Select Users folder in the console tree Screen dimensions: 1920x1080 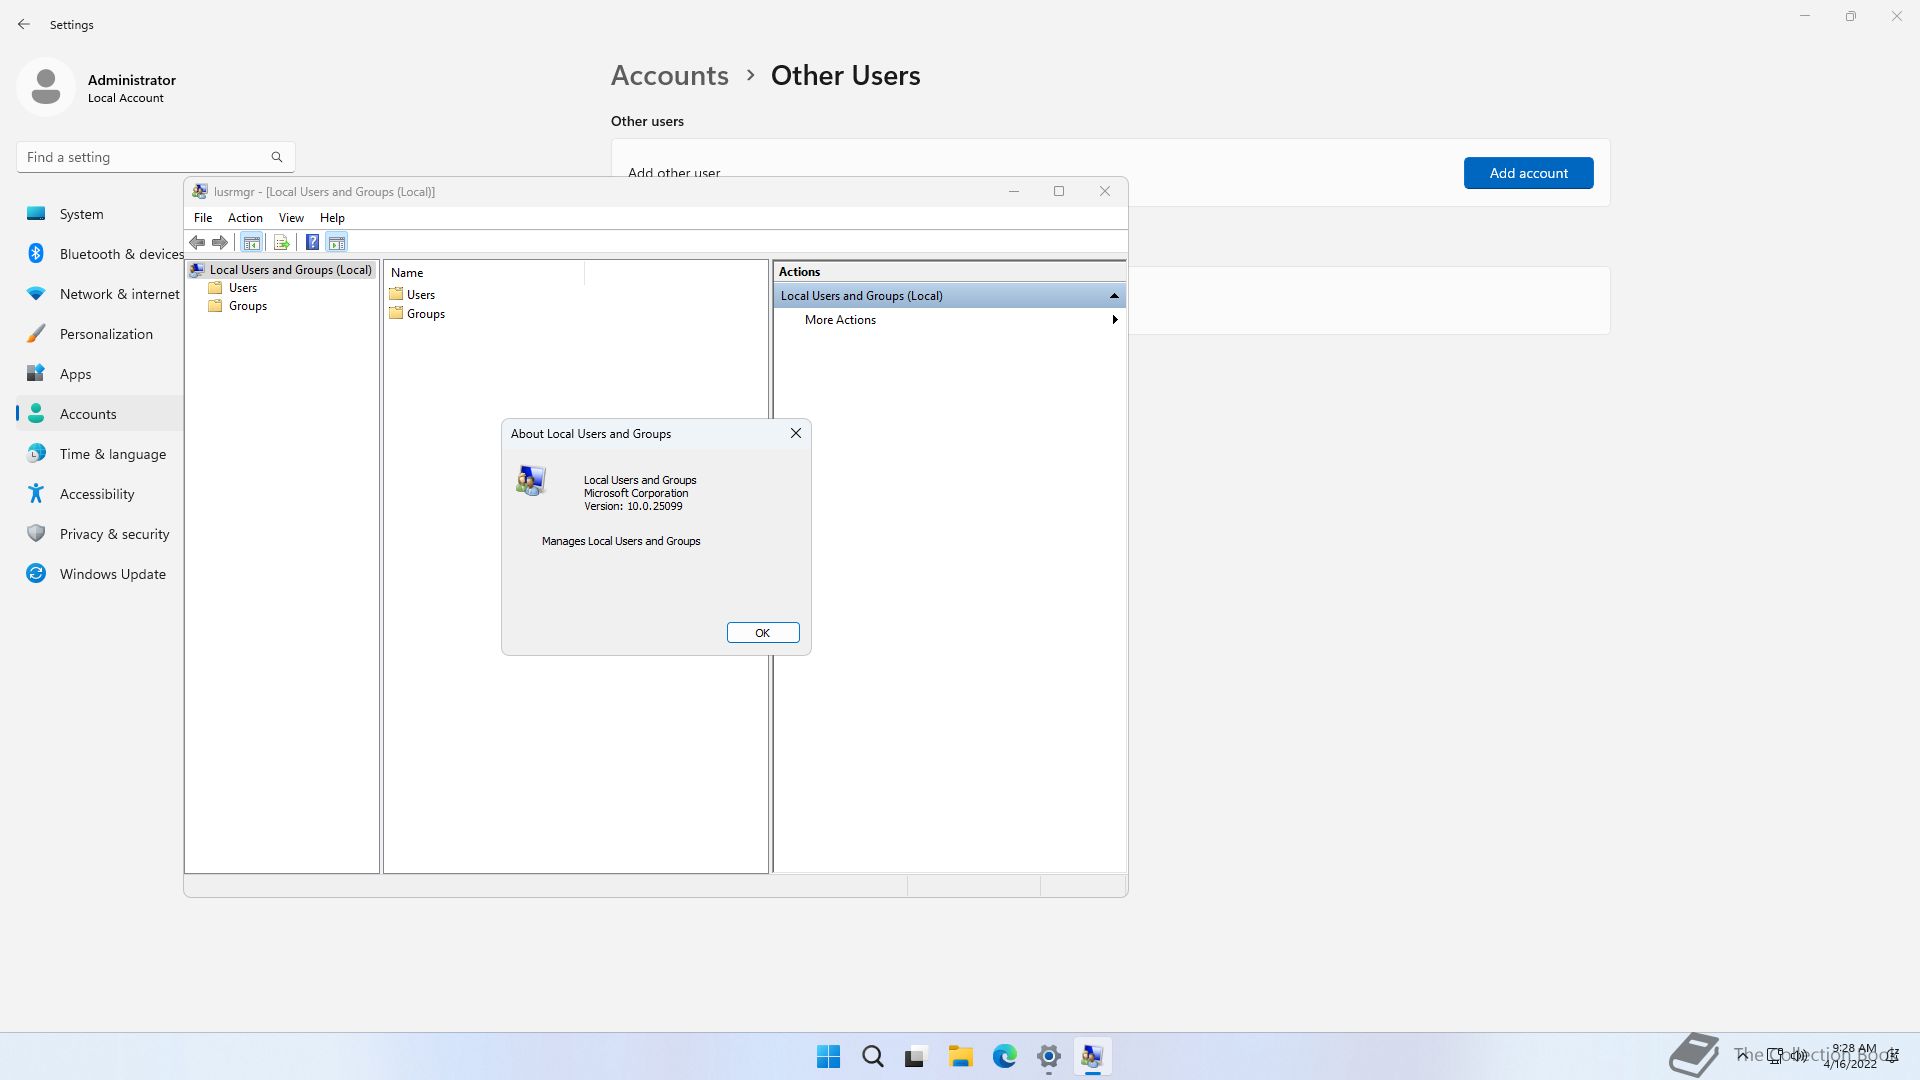[242, 288]
